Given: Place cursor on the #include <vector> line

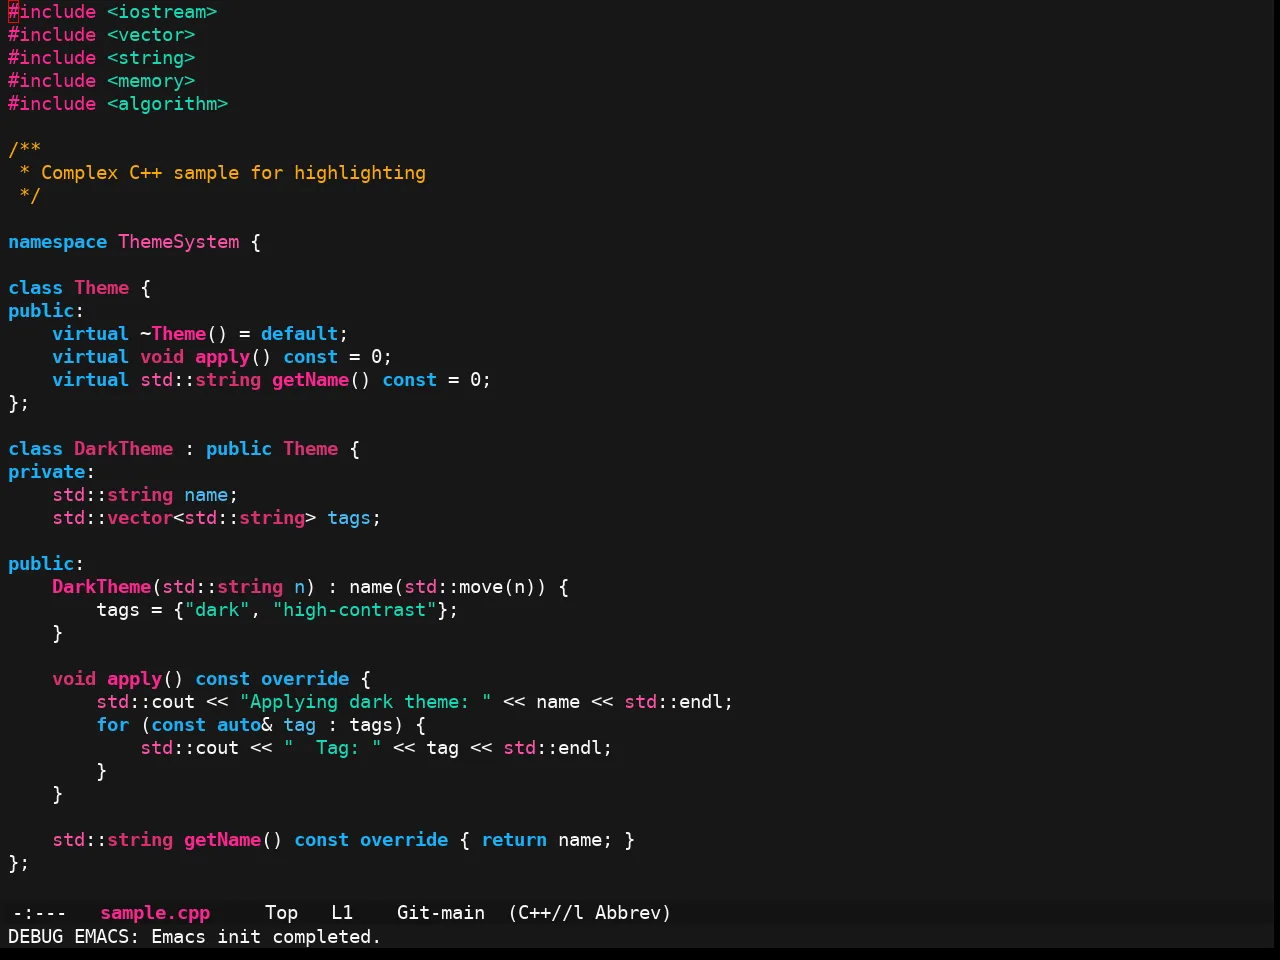Looking at the screenshot, I should point(102,35).
